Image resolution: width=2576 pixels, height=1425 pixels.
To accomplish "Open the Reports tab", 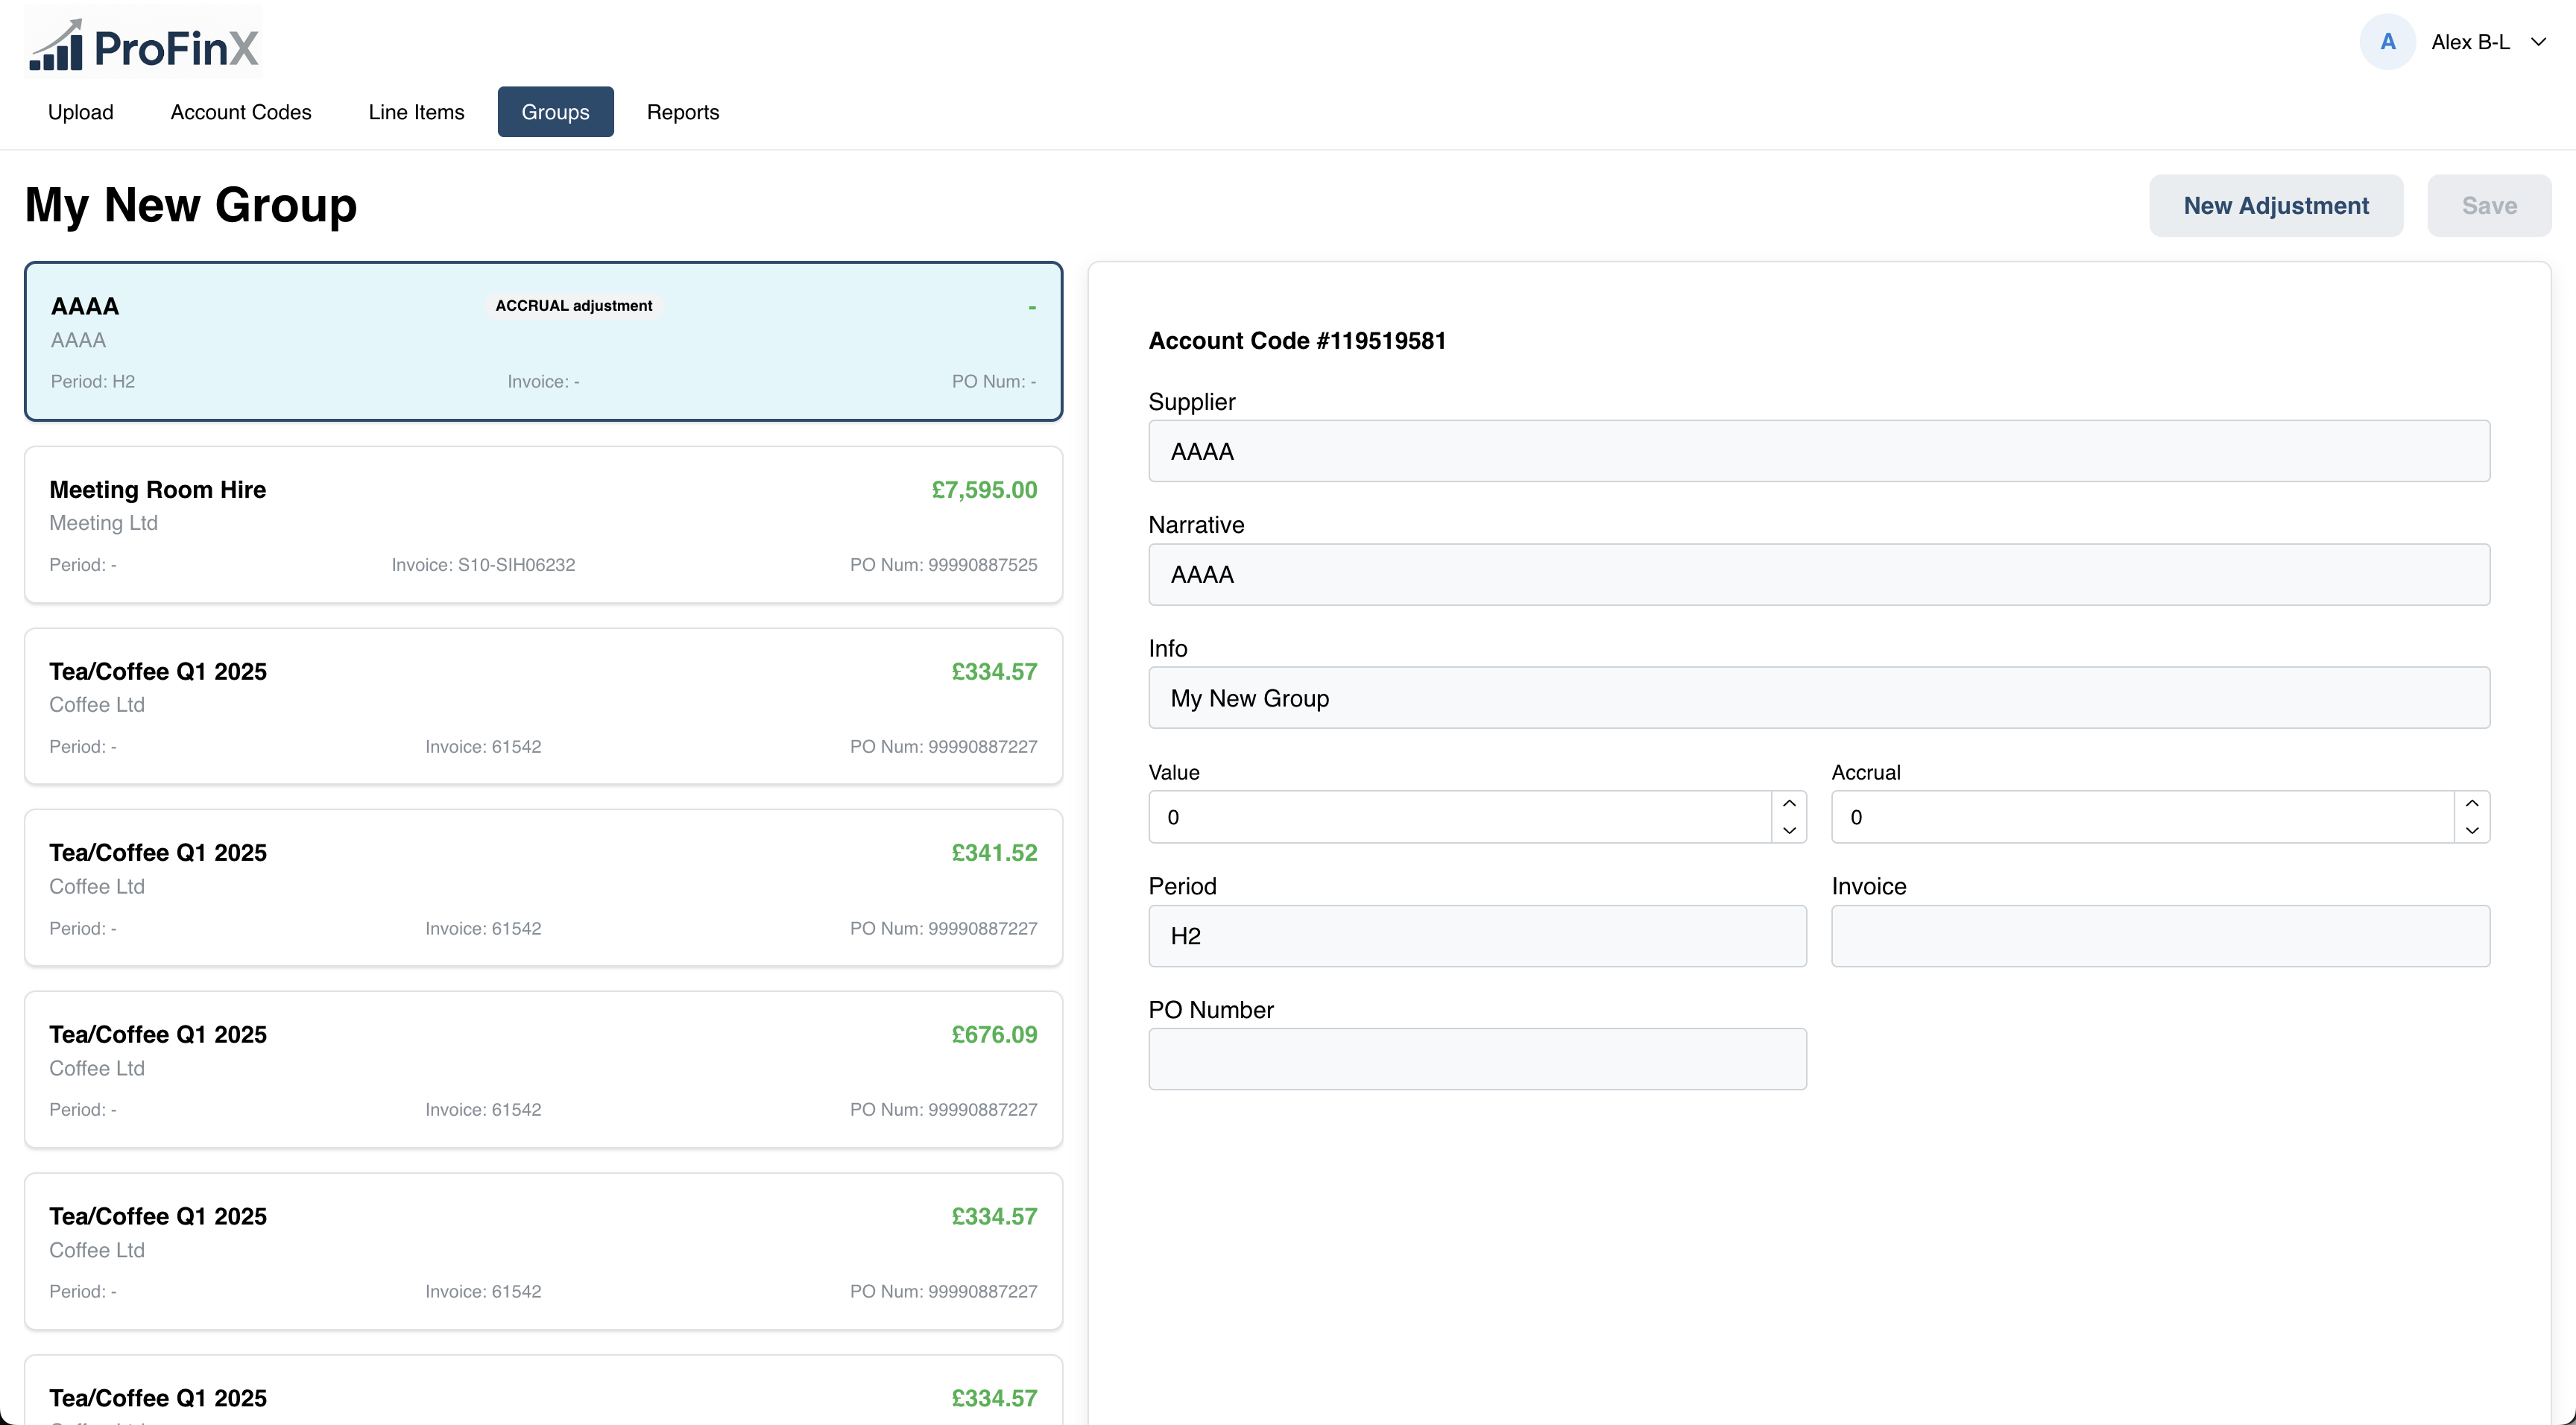I will pyautogui.click(x=682, y=112).
